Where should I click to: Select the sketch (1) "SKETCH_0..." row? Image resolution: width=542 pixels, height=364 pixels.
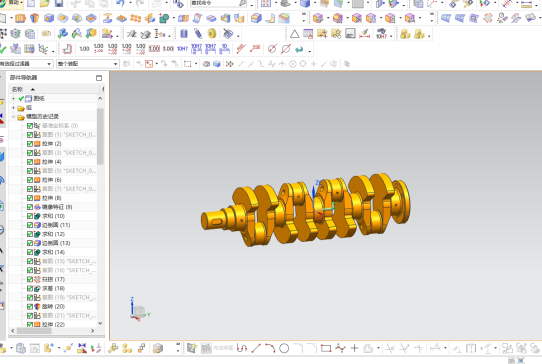(62, 135)
